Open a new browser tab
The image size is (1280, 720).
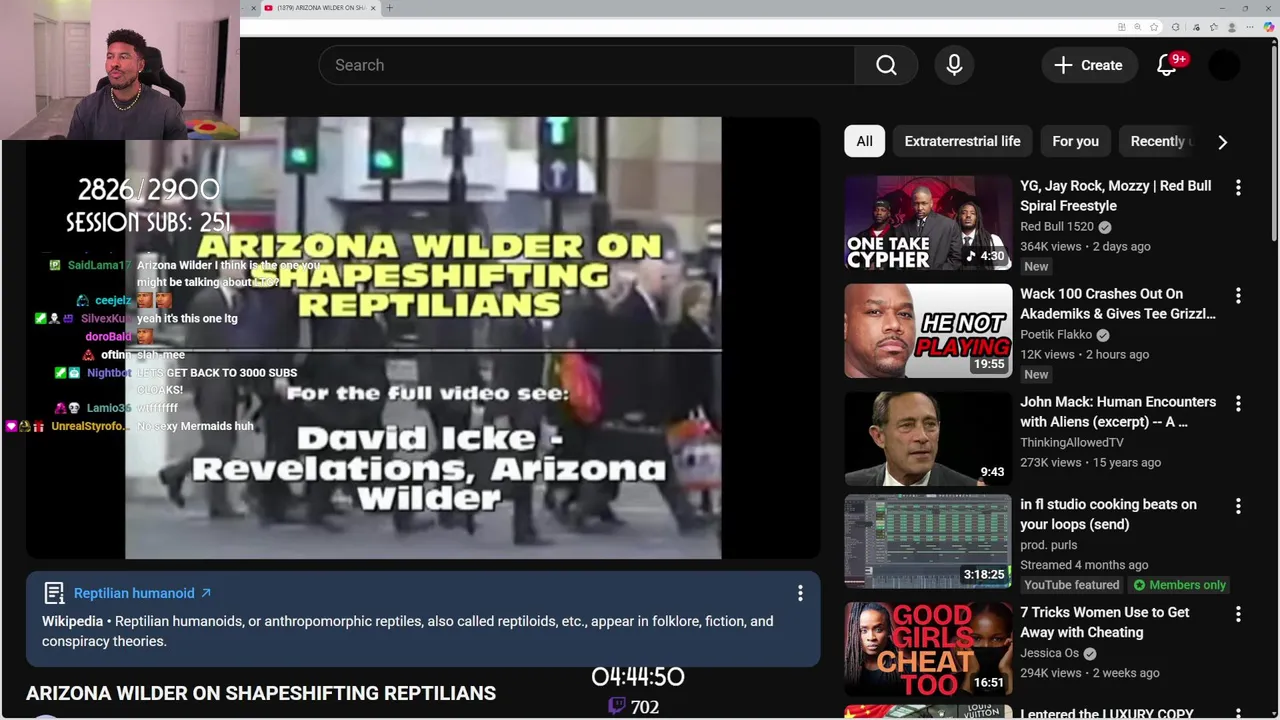tap(389, 8)
